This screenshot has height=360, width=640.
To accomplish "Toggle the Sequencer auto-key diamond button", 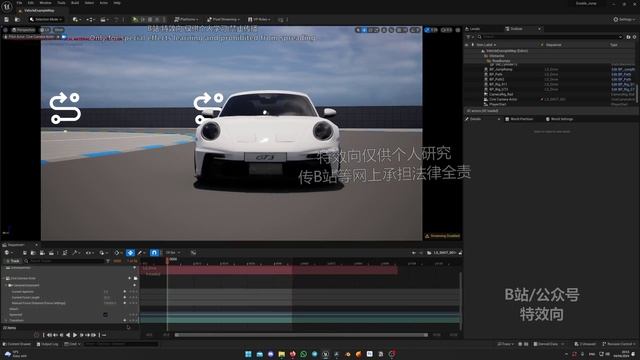I will (130, 253).
